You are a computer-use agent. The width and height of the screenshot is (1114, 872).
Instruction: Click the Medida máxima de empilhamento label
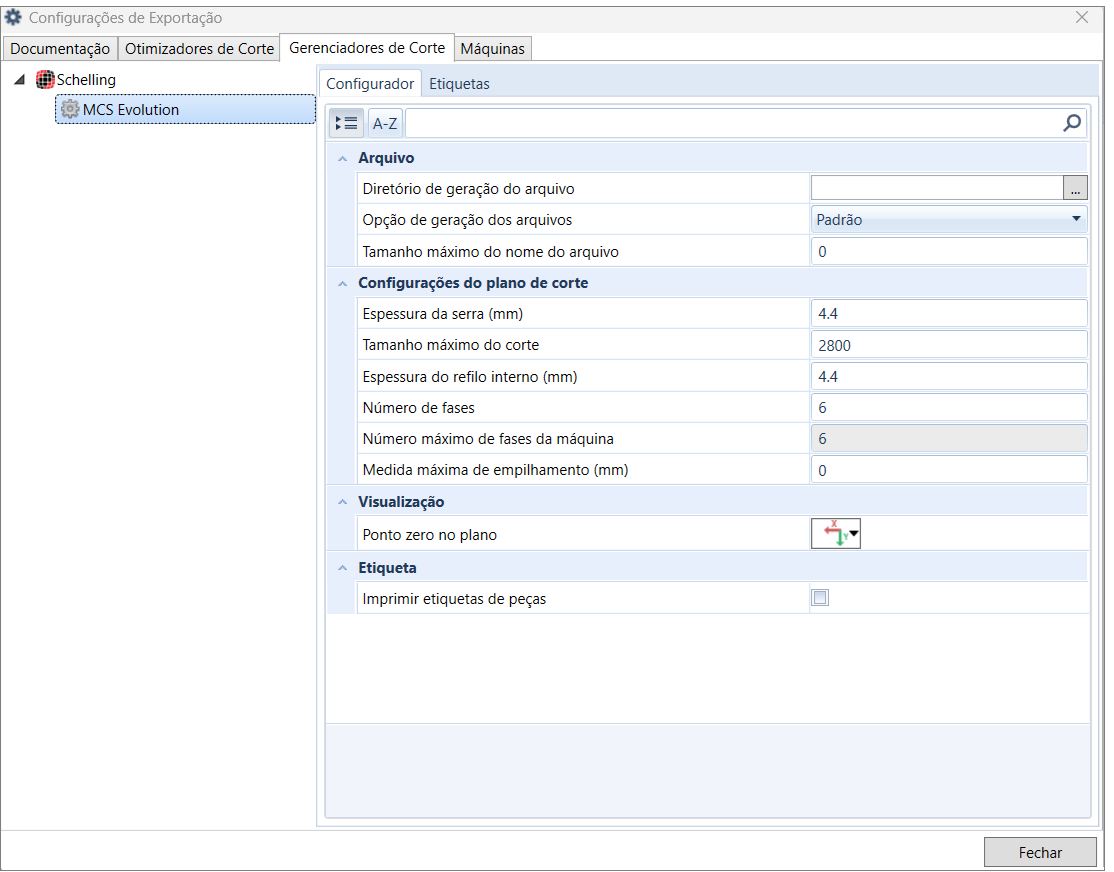(x=495, y=470)
